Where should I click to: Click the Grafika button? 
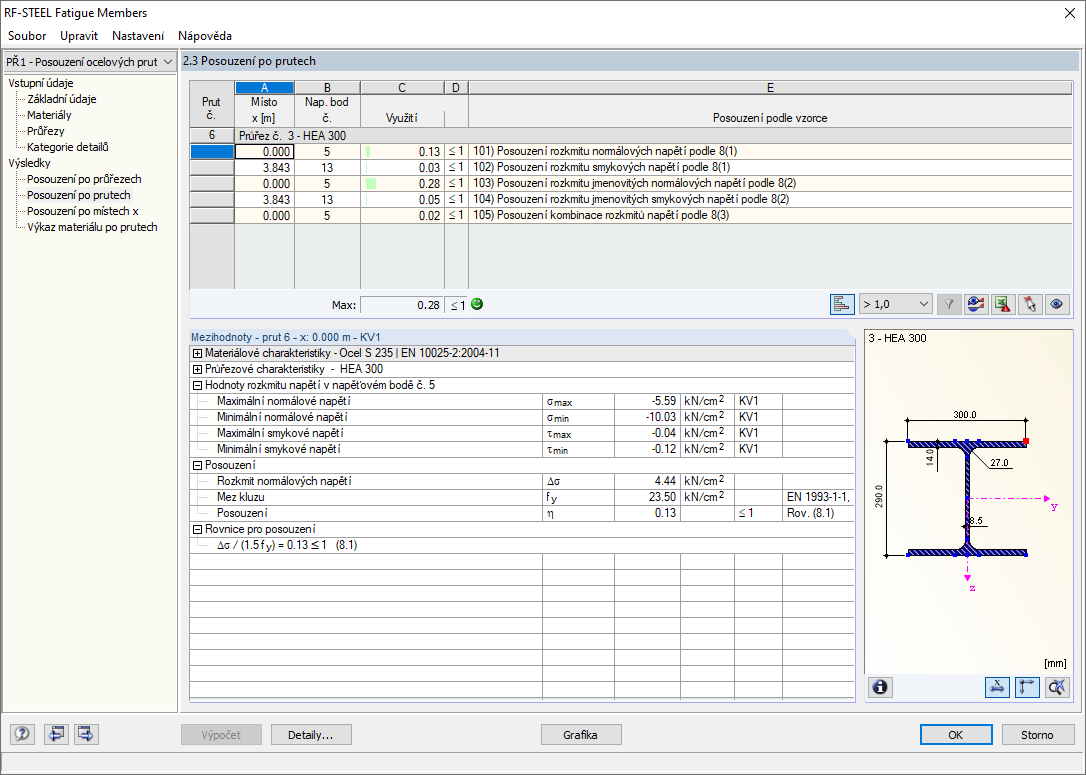click(580, 735)
